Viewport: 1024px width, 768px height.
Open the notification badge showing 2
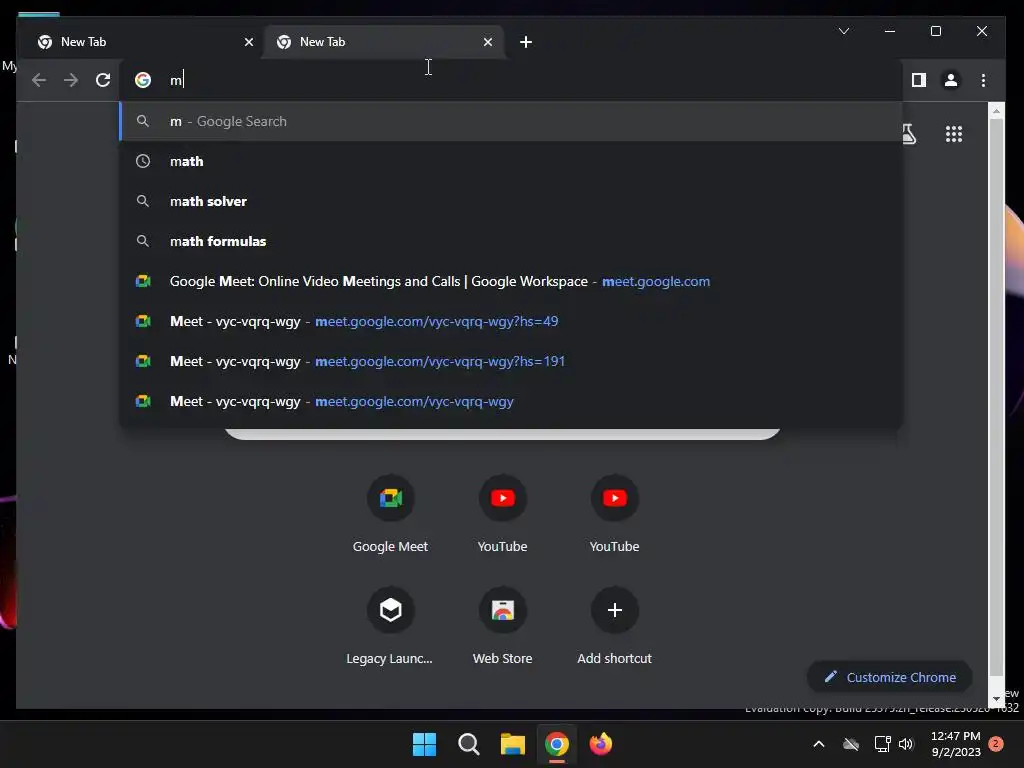pos(995,744)
